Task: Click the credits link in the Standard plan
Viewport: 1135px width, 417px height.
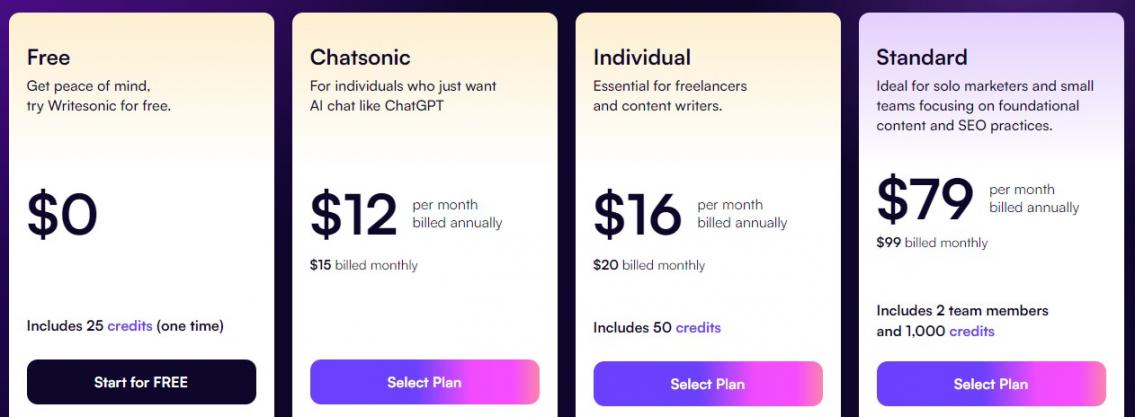Action: click(x=972, y=331)
